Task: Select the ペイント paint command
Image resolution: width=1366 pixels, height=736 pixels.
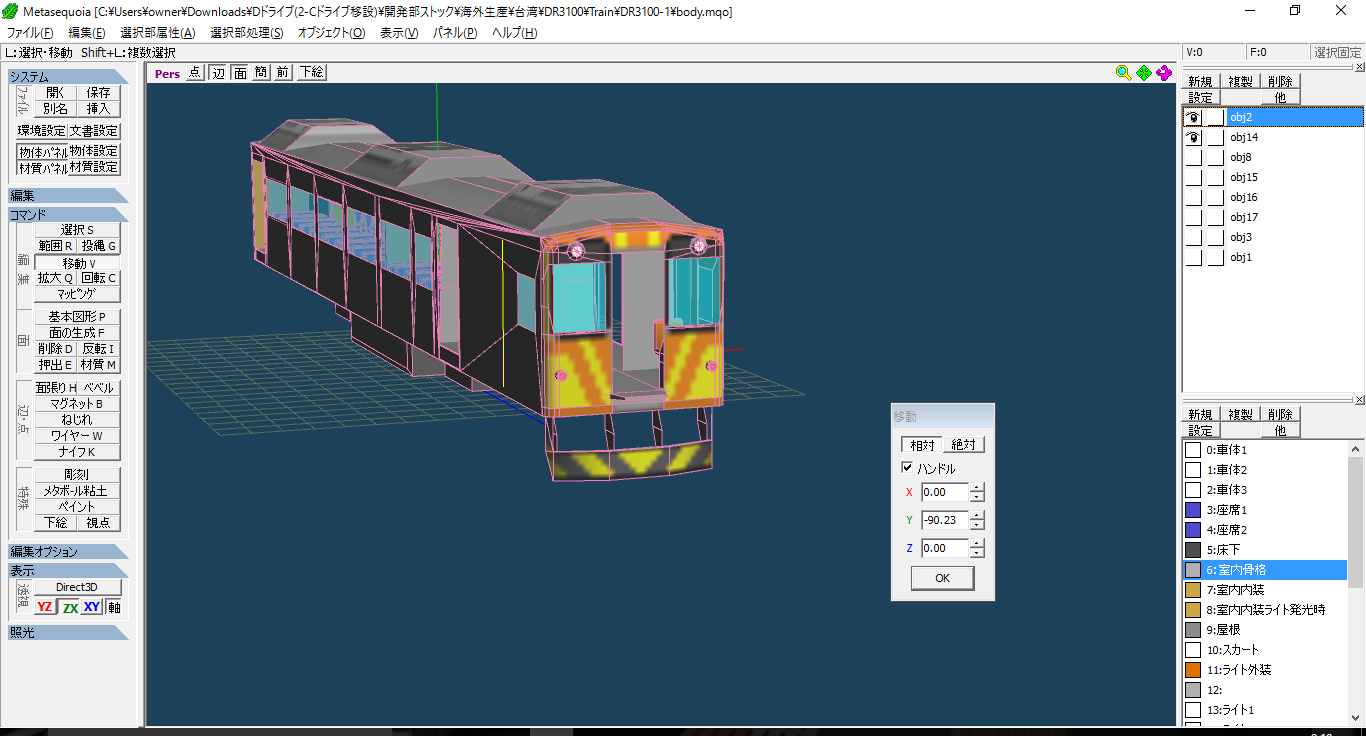Action: 77,507
